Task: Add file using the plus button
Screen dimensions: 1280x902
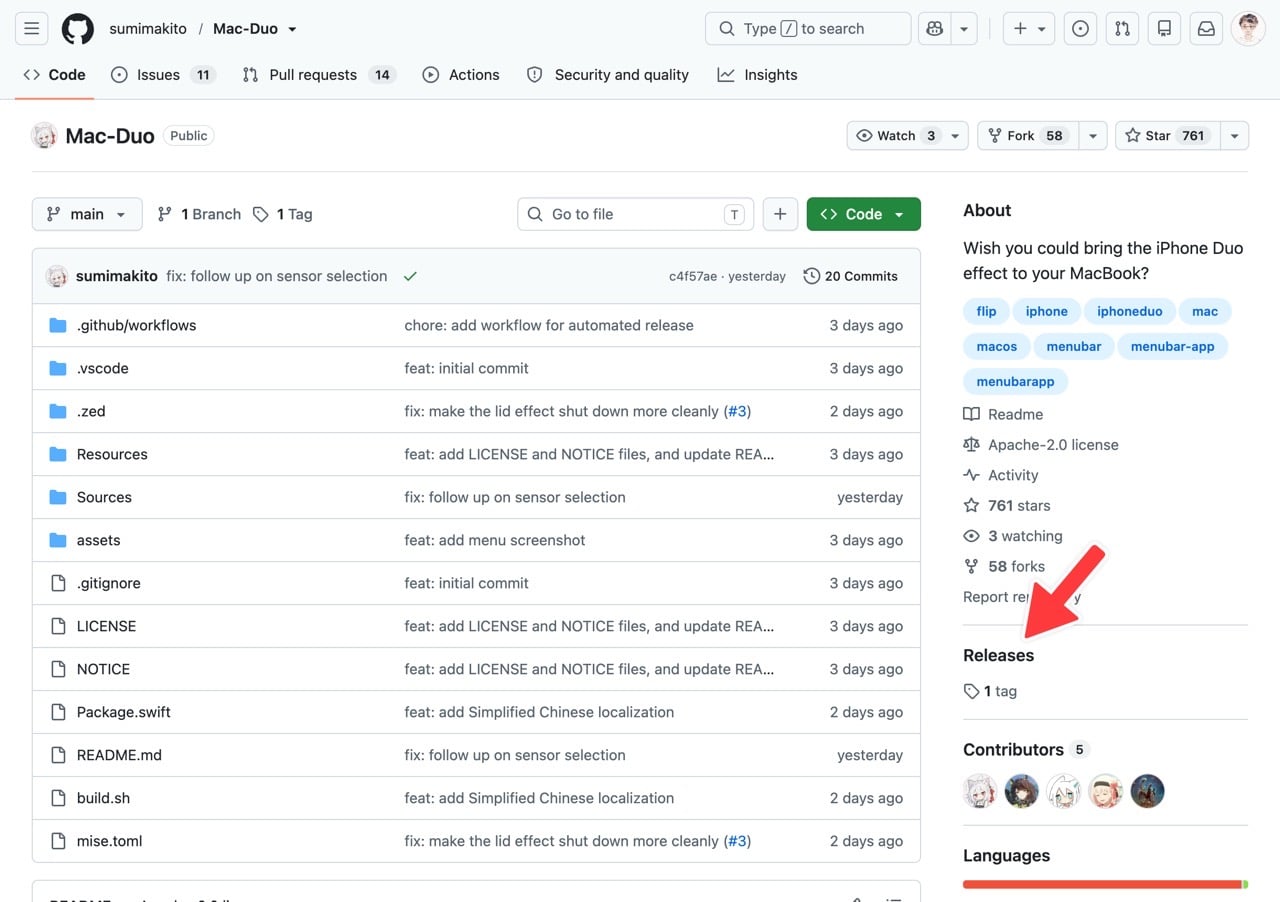Action: (x=780, y=214)
